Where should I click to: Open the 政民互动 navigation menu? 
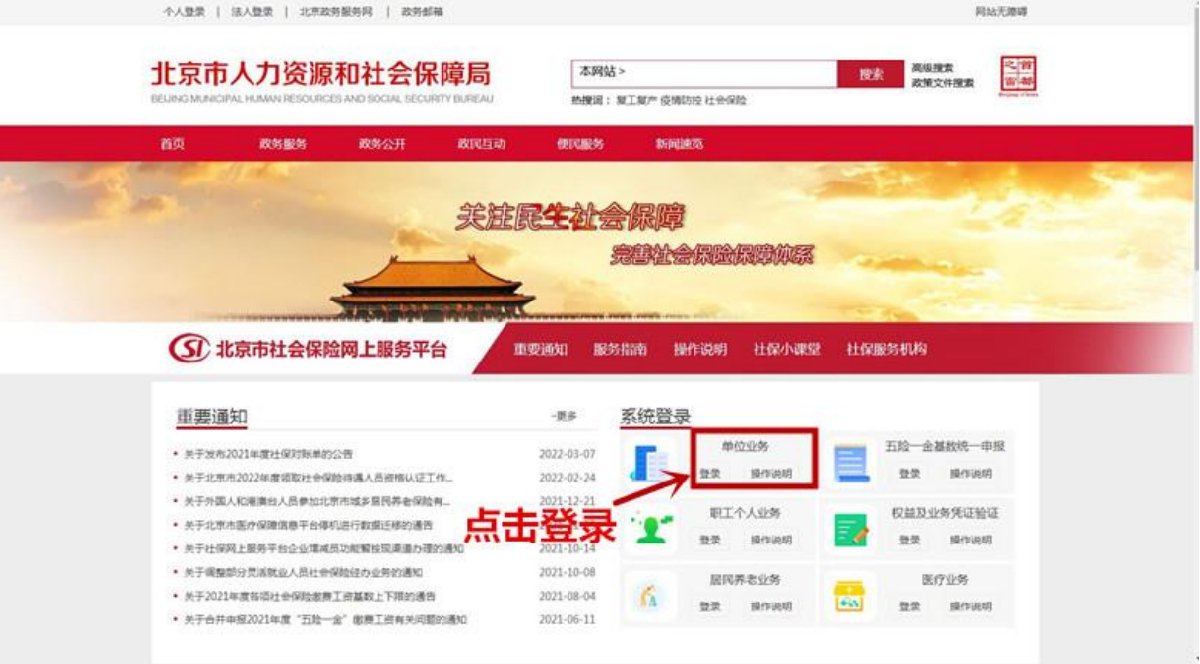click(481, 144)
